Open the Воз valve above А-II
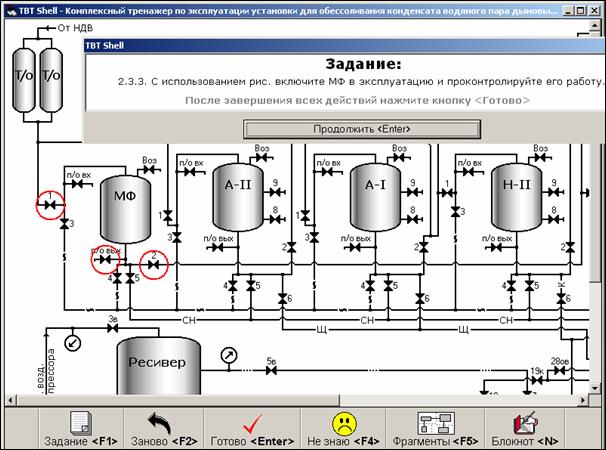 point(262,157)
